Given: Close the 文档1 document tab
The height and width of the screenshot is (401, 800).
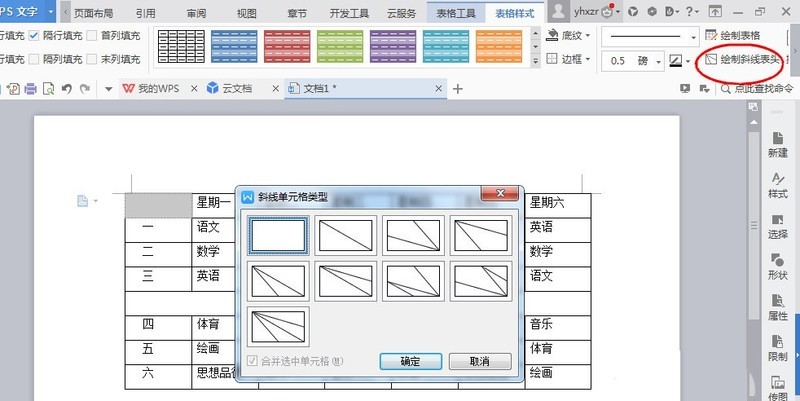Looking at the screenshot, I should 438,89.
